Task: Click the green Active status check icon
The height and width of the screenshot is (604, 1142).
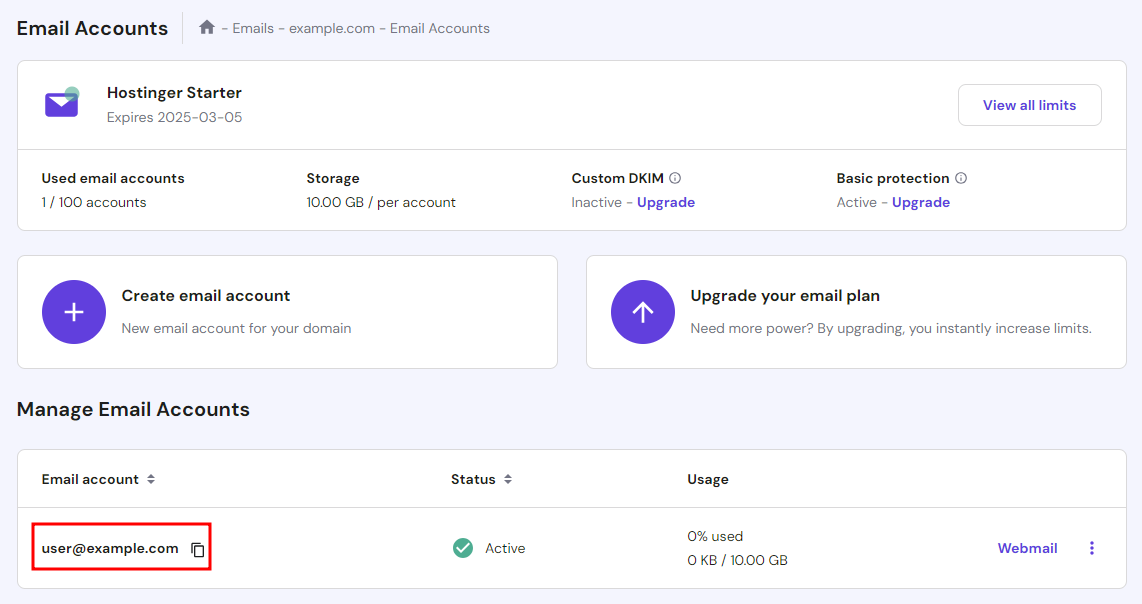Action: tap(462, 548)
